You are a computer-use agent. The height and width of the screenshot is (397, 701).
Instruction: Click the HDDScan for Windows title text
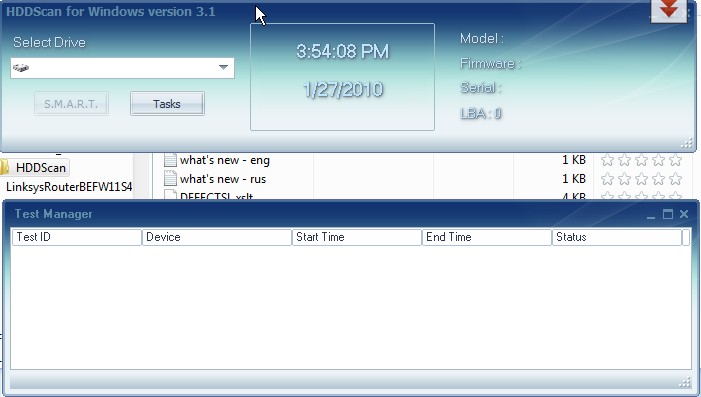point(110,12)
